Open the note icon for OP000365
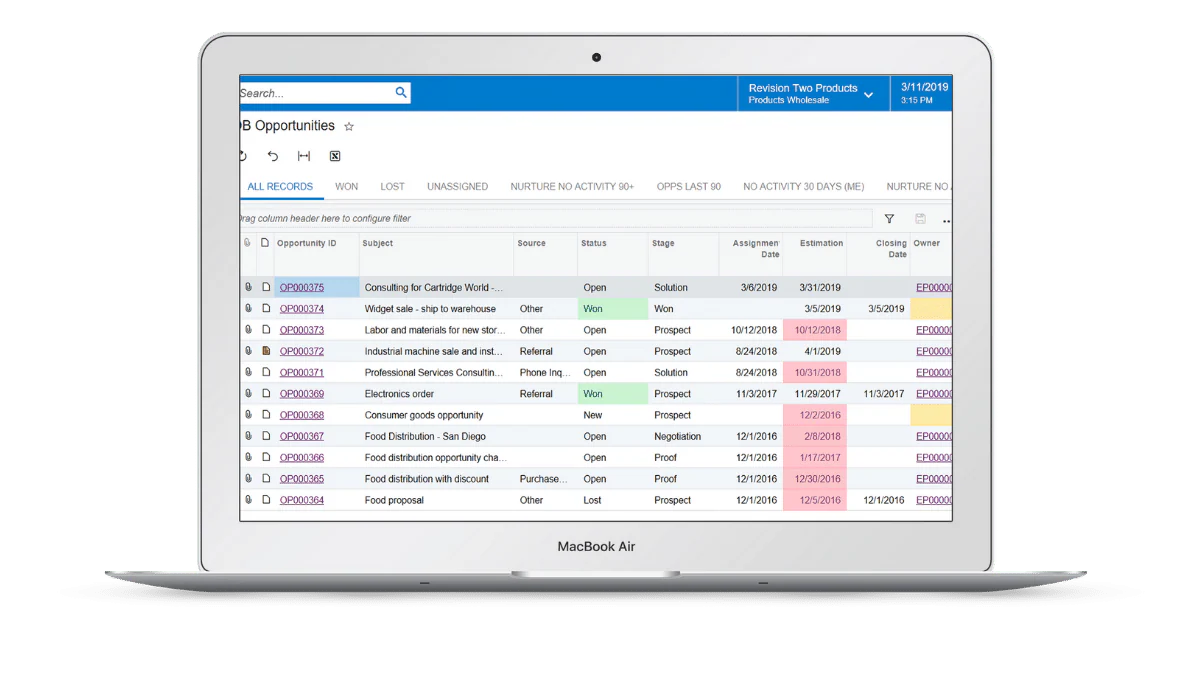Viewport: 1200px width, 675px height. [x=266, y=479]
